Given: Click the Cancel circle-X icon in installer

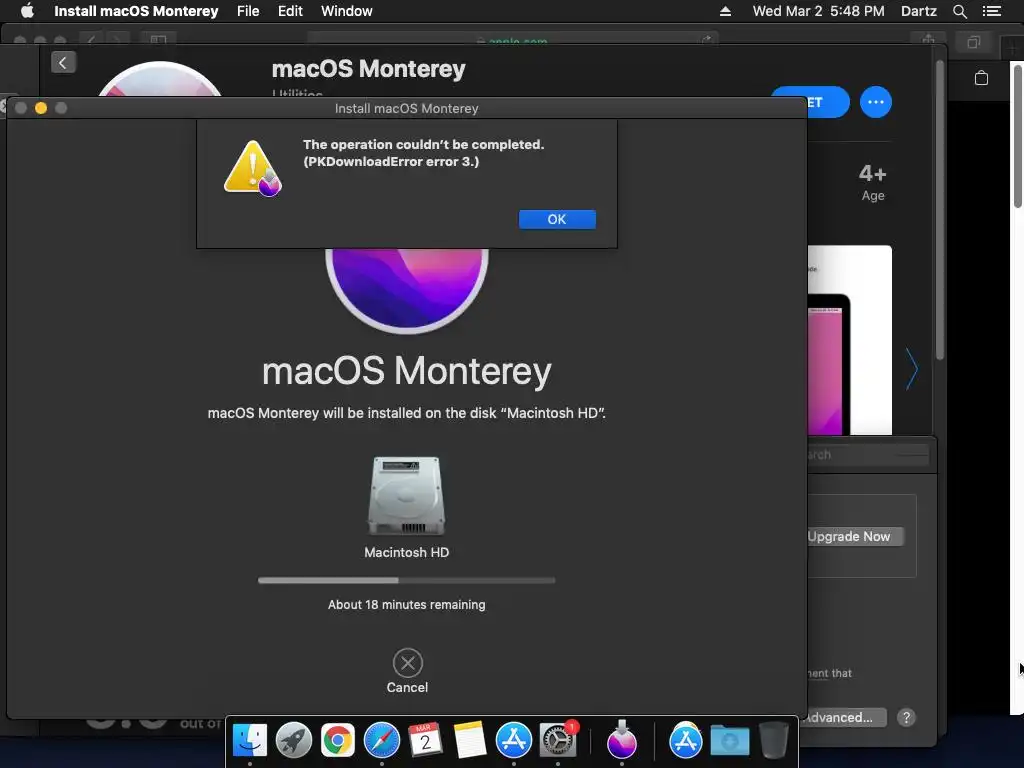Looking at the screenshot, I should pos(408,663).
